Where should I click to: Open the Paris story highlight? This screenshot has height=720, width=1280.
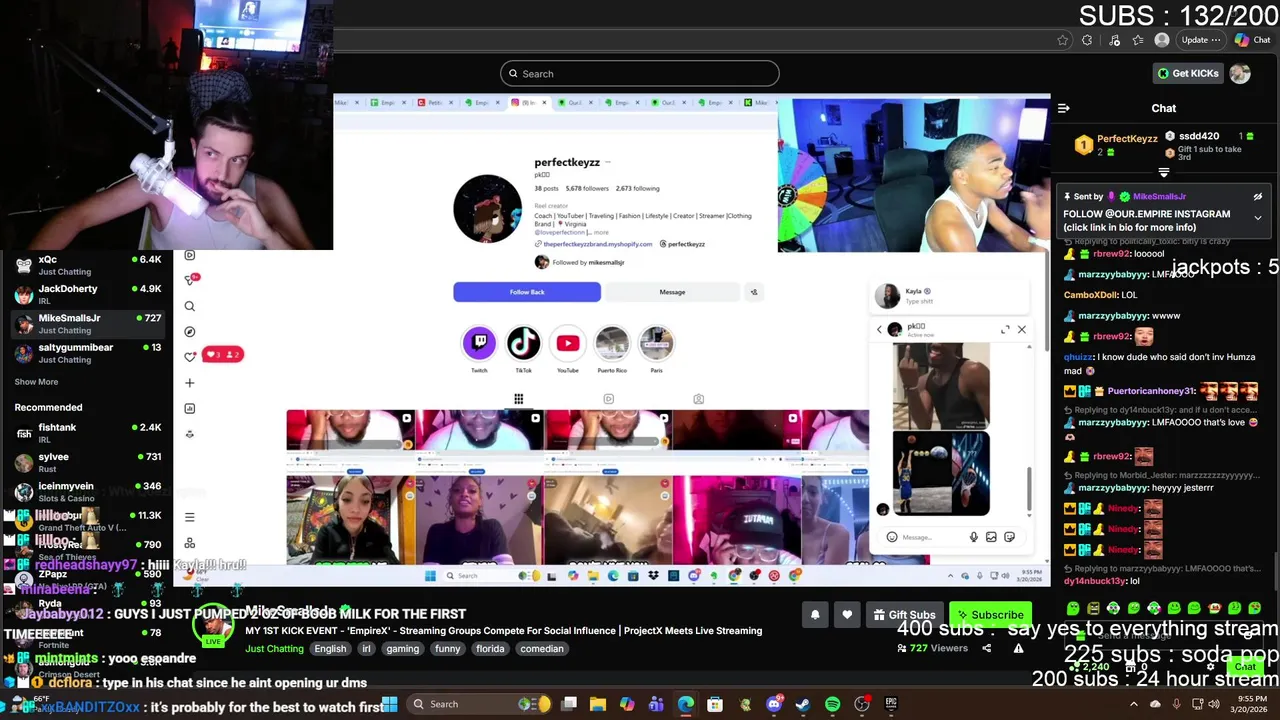656,343
